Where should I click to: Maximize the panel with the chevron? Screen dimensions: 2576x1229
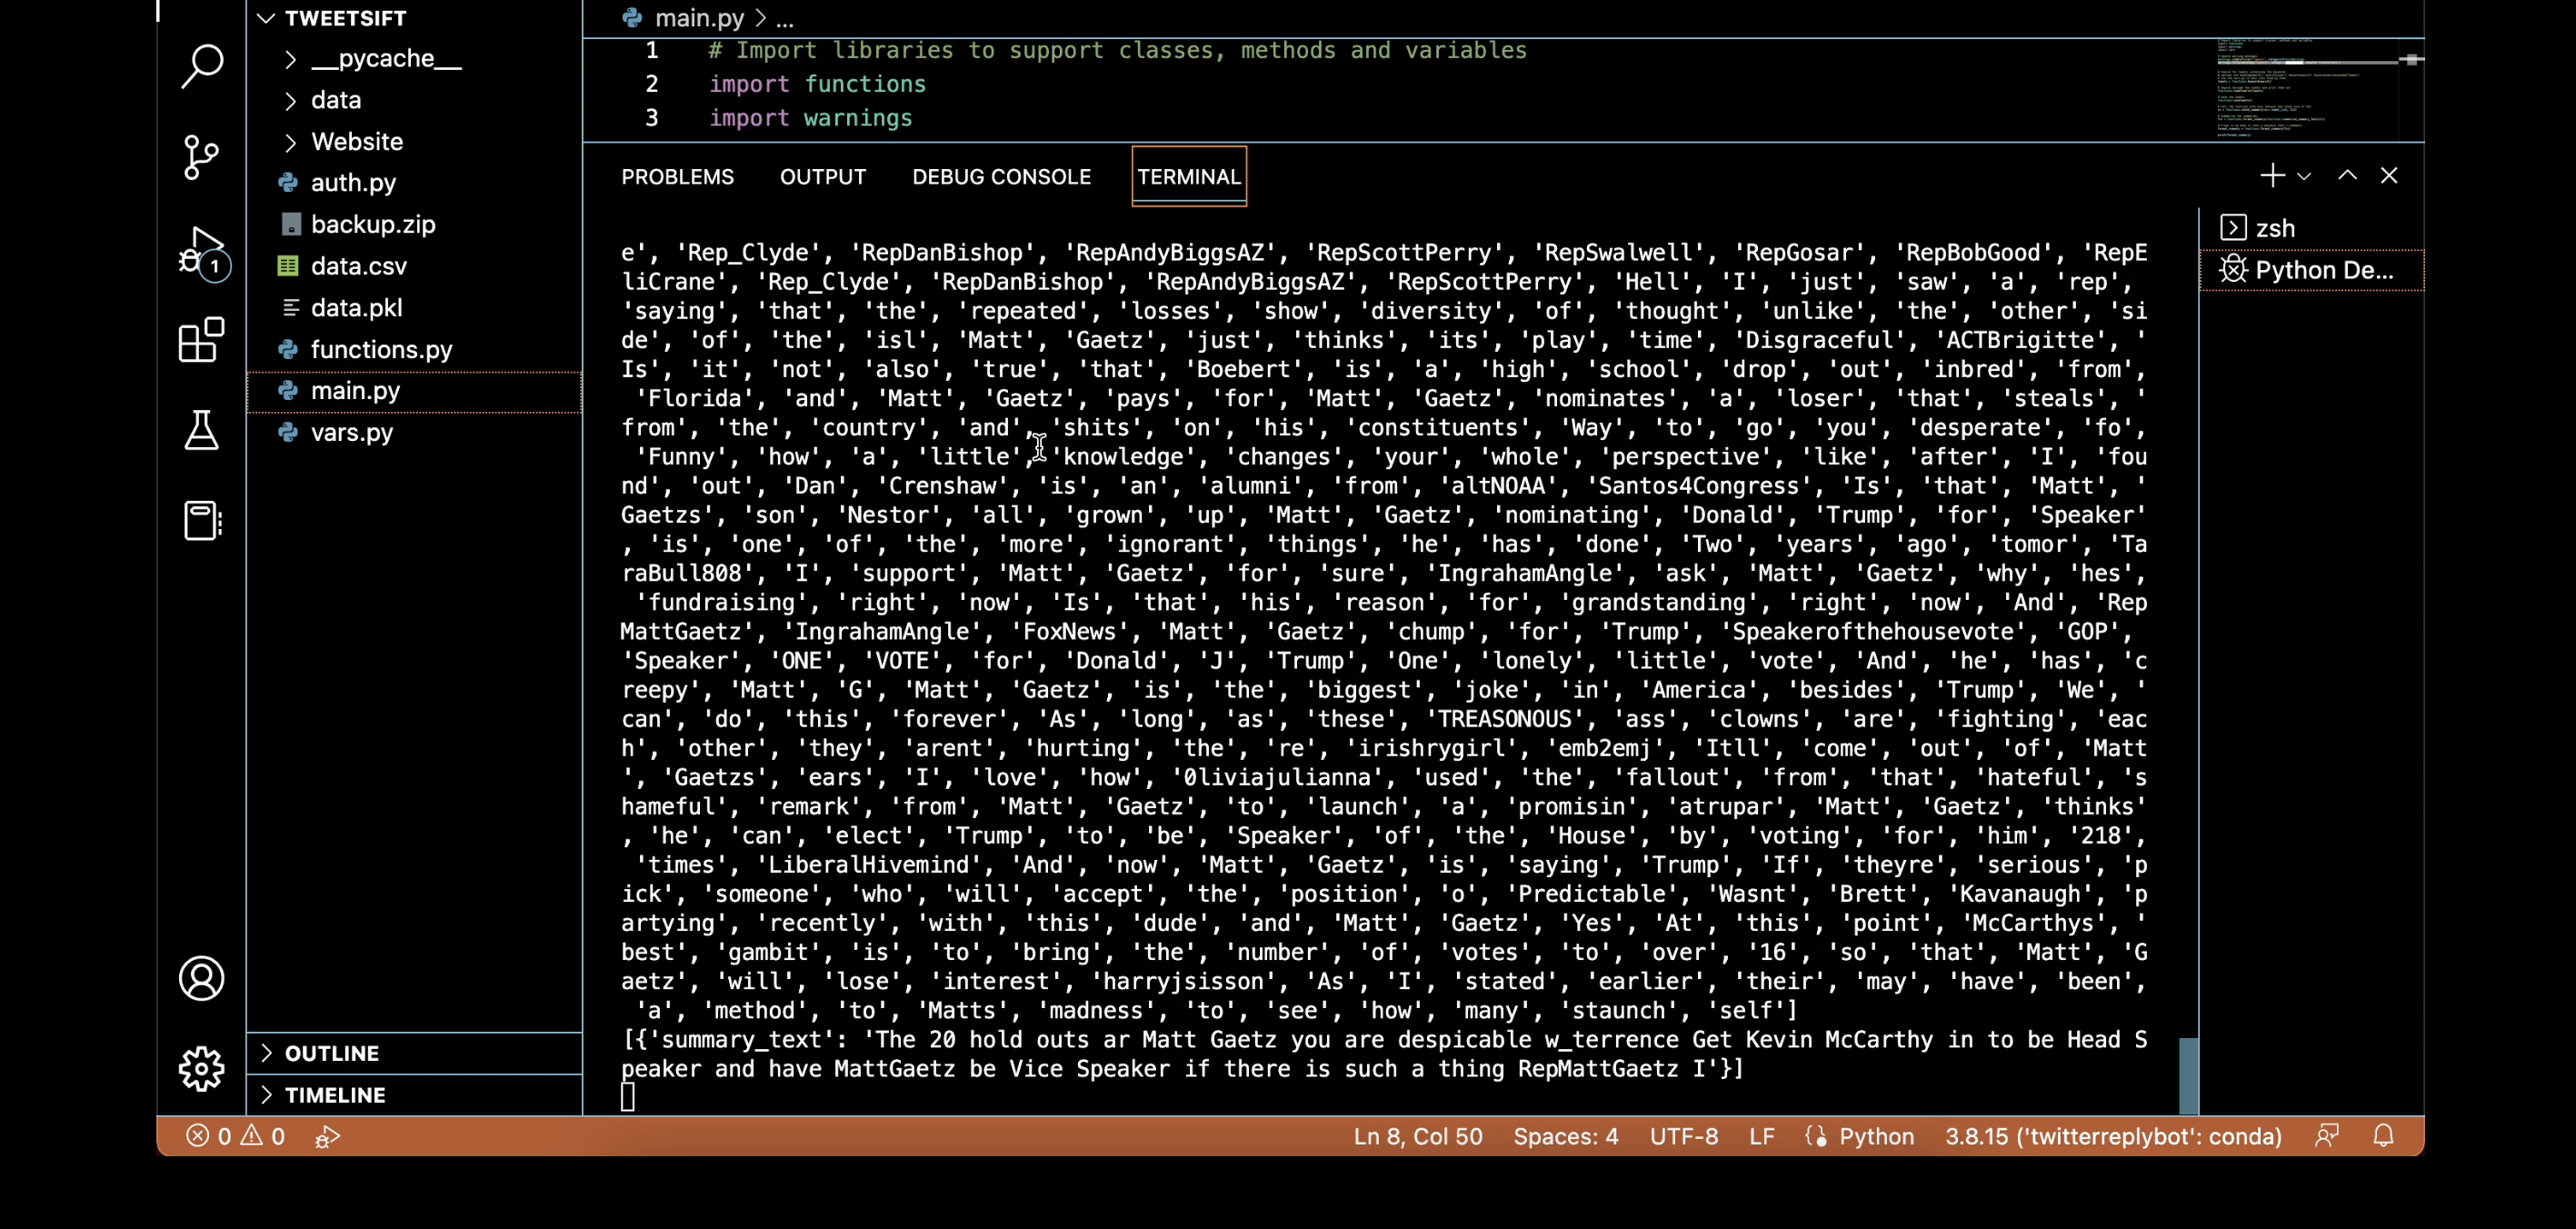tap(2347, 175)
